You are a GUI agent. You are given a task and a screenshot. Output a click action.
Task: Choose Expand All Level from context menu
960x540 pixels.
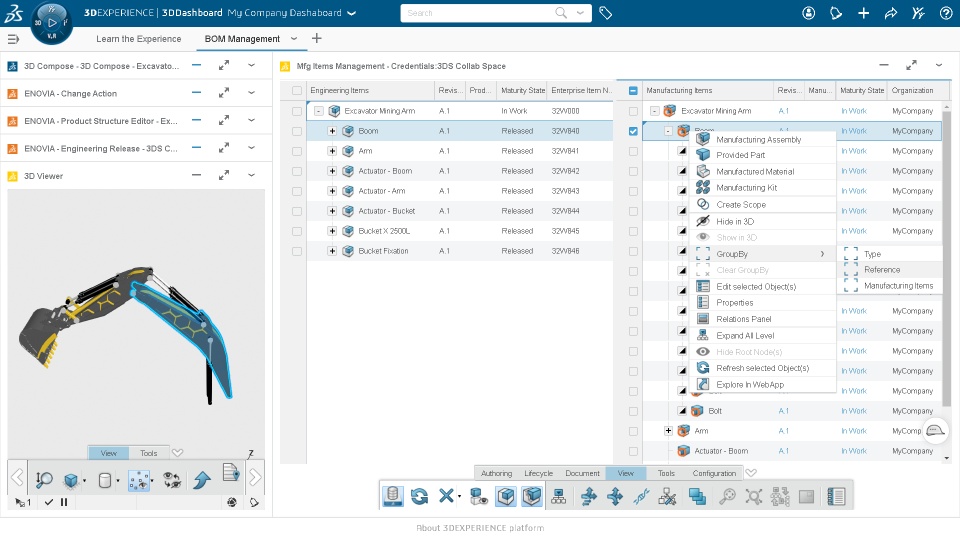(x=745, y=336)
